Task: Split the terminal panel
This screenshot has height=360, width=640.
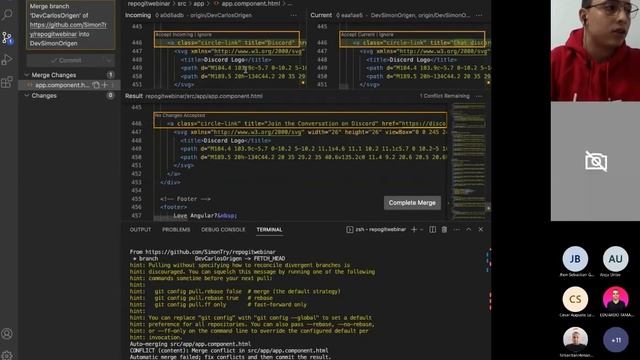Action: pos(432,229)
